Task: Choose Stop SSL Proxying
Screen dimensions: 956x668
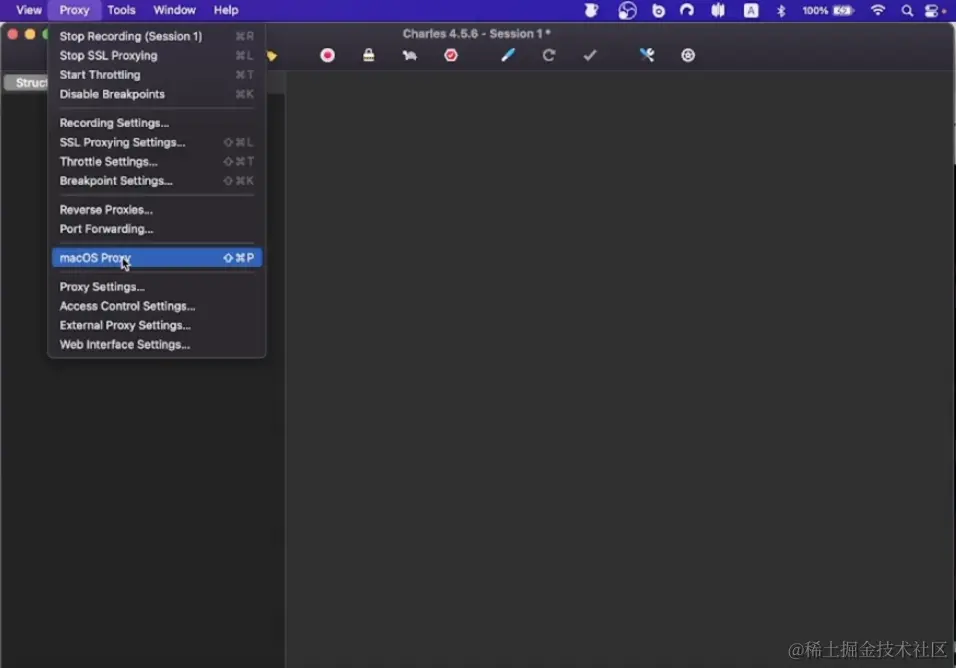Action: [x=157, y=55]
